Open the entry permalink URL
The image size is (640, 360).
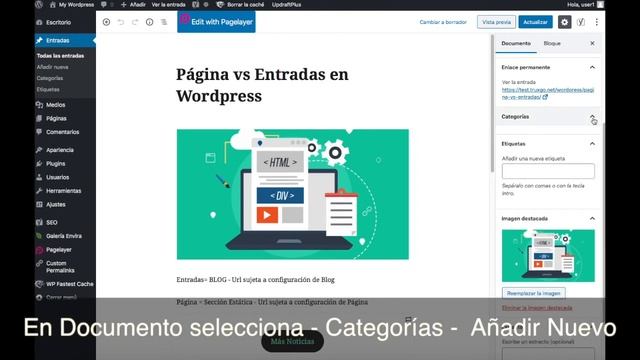pos(547,93)
